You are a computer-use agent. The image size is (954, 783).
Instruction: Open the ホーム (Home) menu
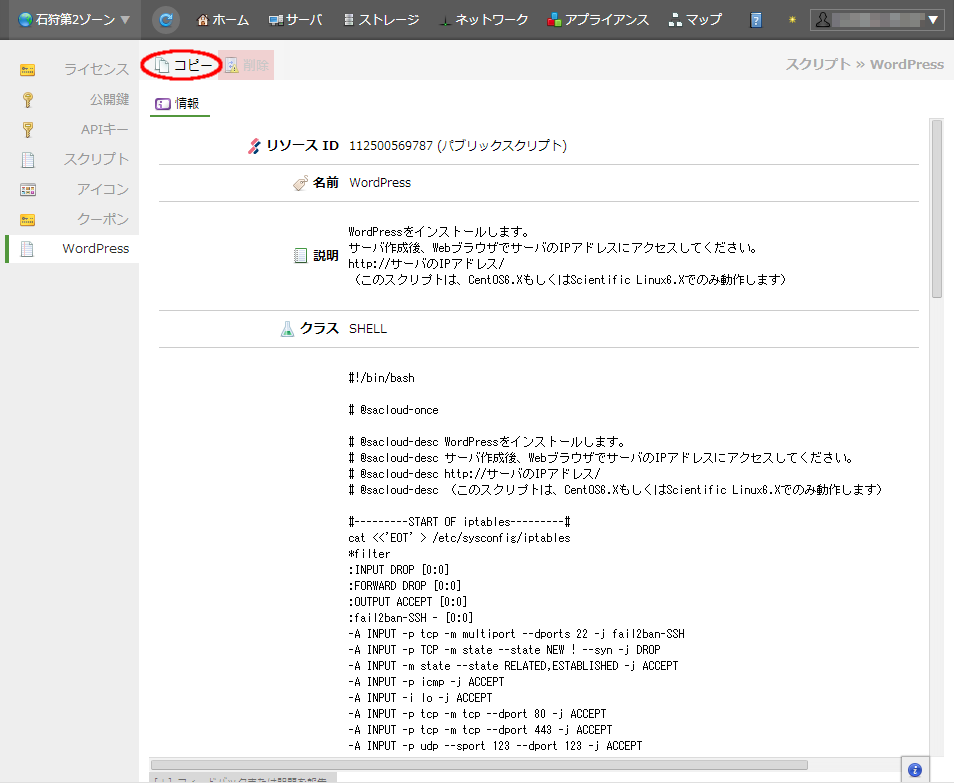[x=223, y=20]
